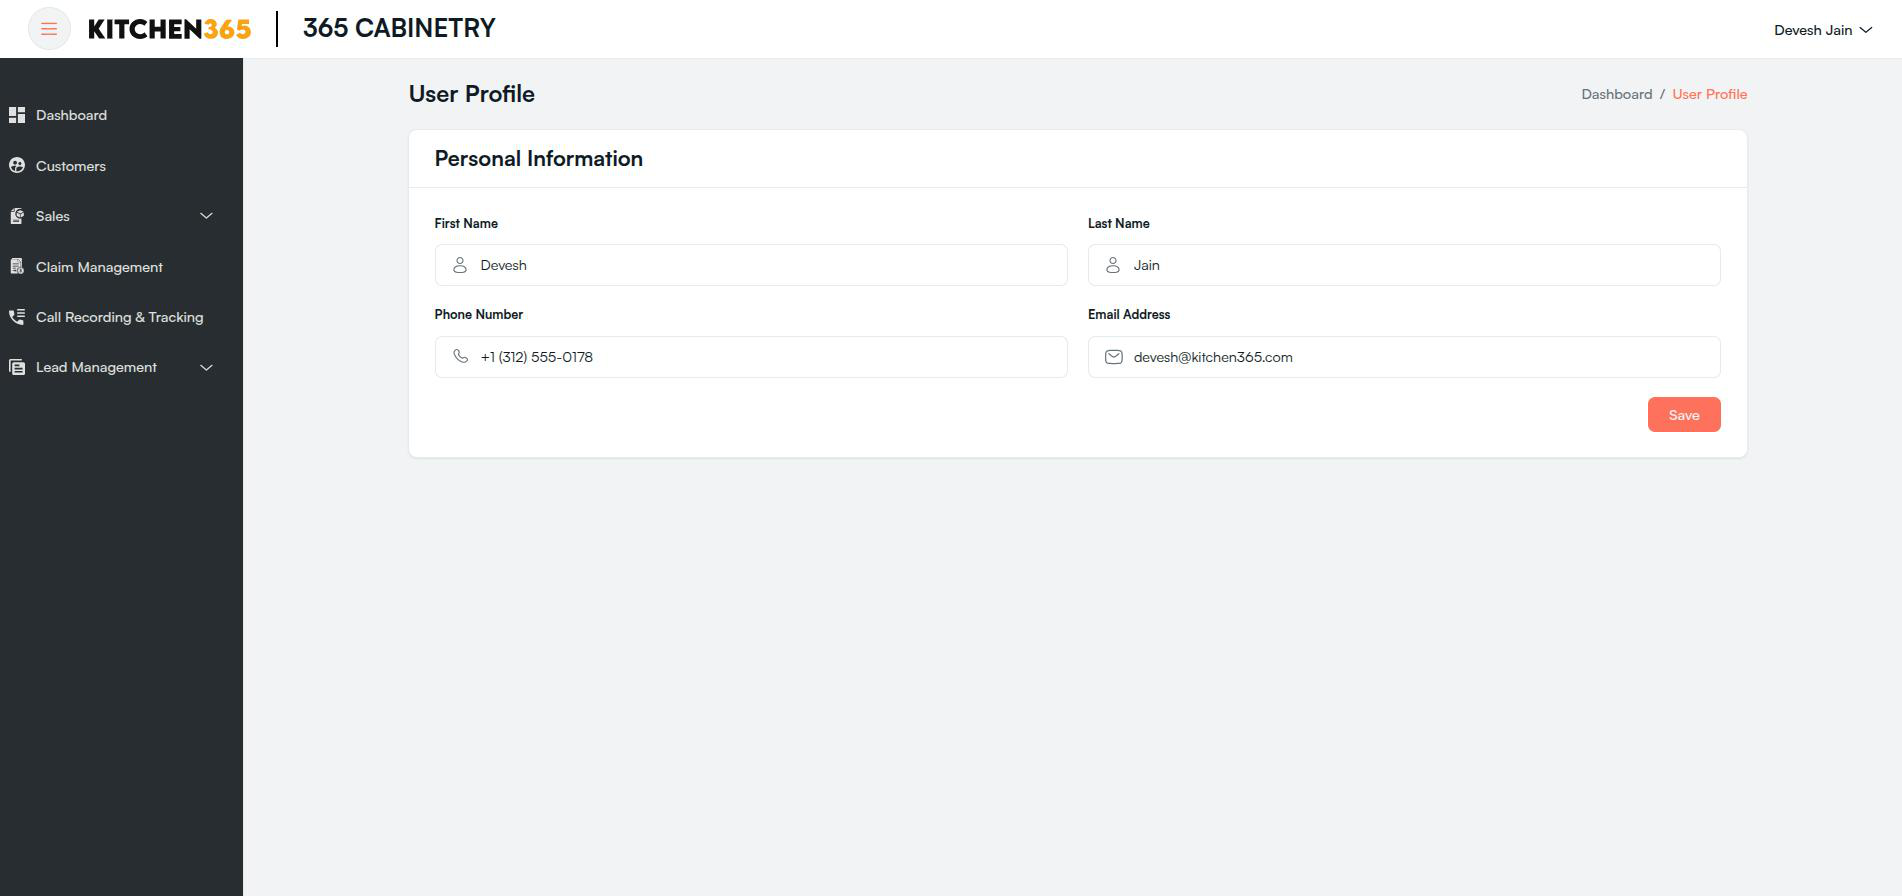Screen dimensions: 1902x896
Task: Focus the Last Name input containing Jain
Action: point(1404,265)
